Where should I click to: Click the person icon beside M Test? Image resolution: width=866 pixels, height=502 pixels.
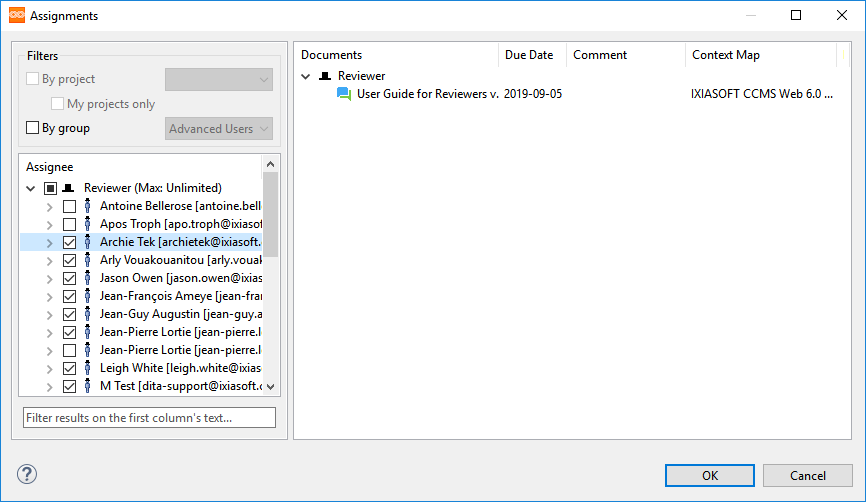(87, 386)
